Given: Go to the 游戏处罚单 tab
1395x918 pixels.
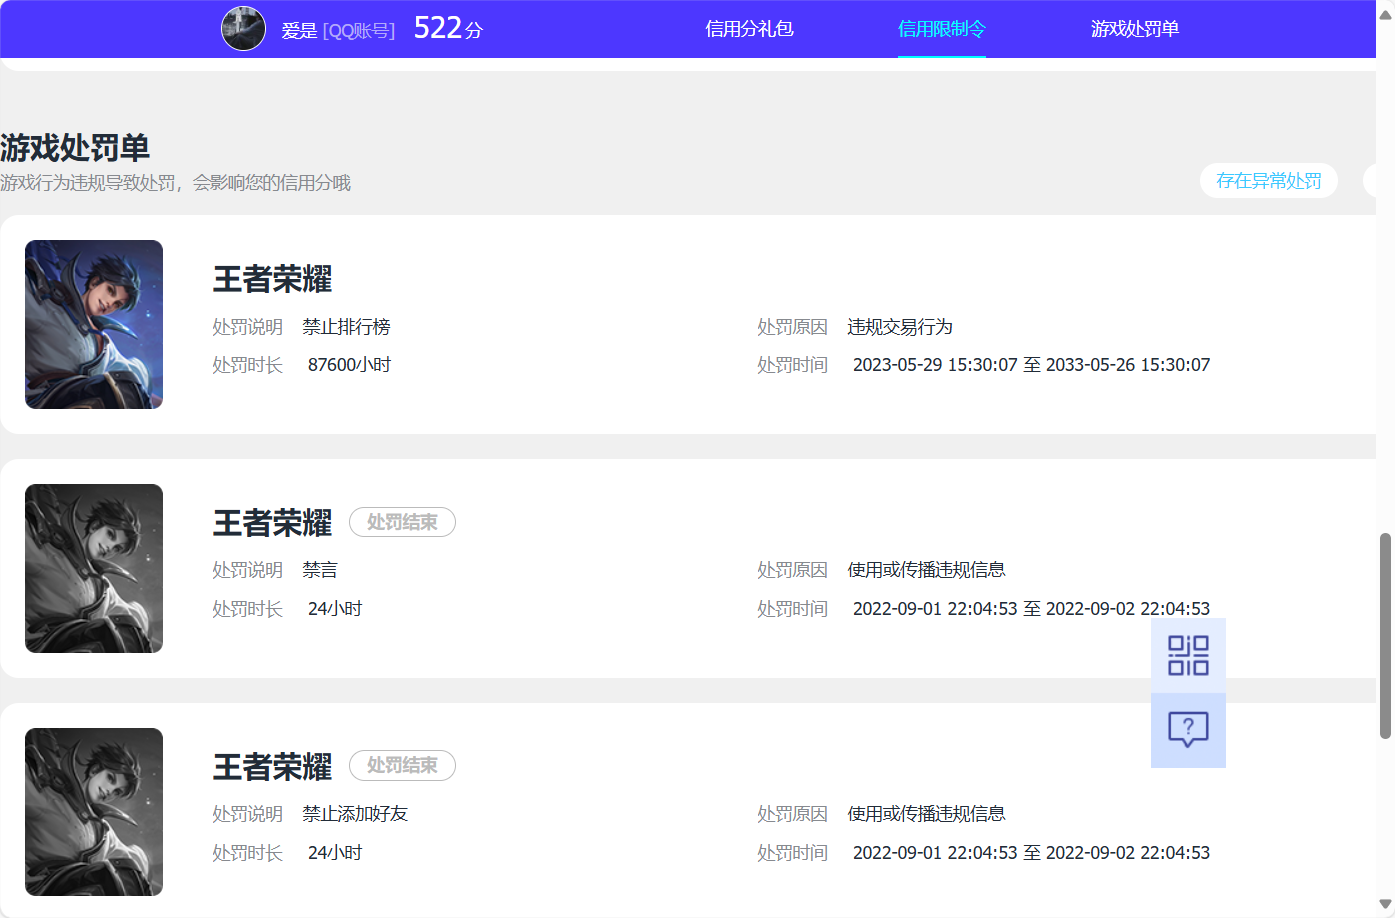Looking at the screenshot, I should pos(1135,29).
